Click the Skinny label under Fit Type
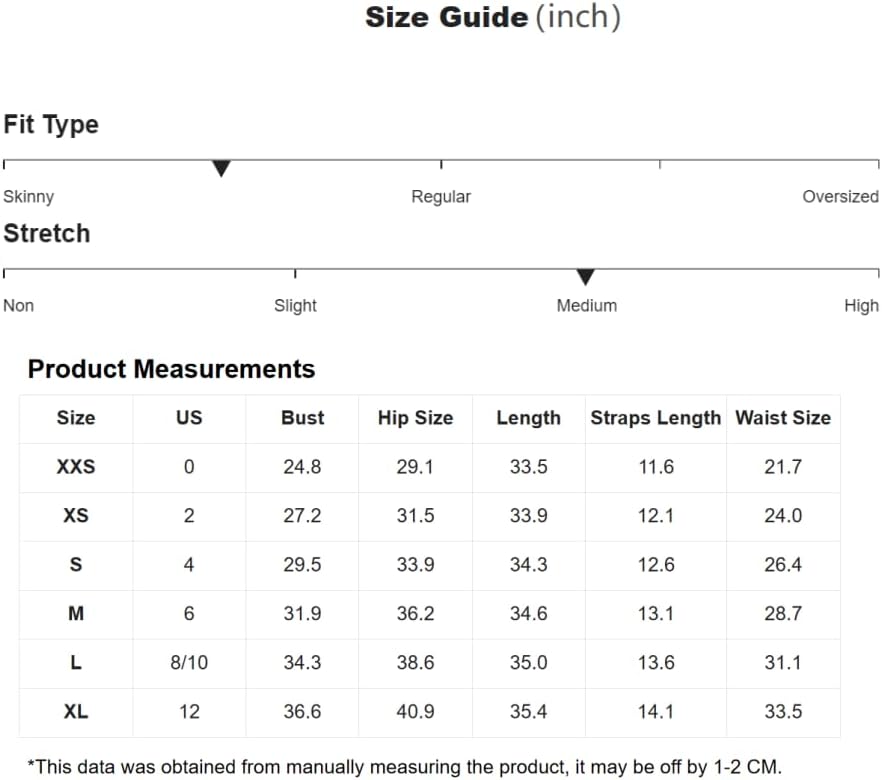882x780 pixels. click(29, 197)
